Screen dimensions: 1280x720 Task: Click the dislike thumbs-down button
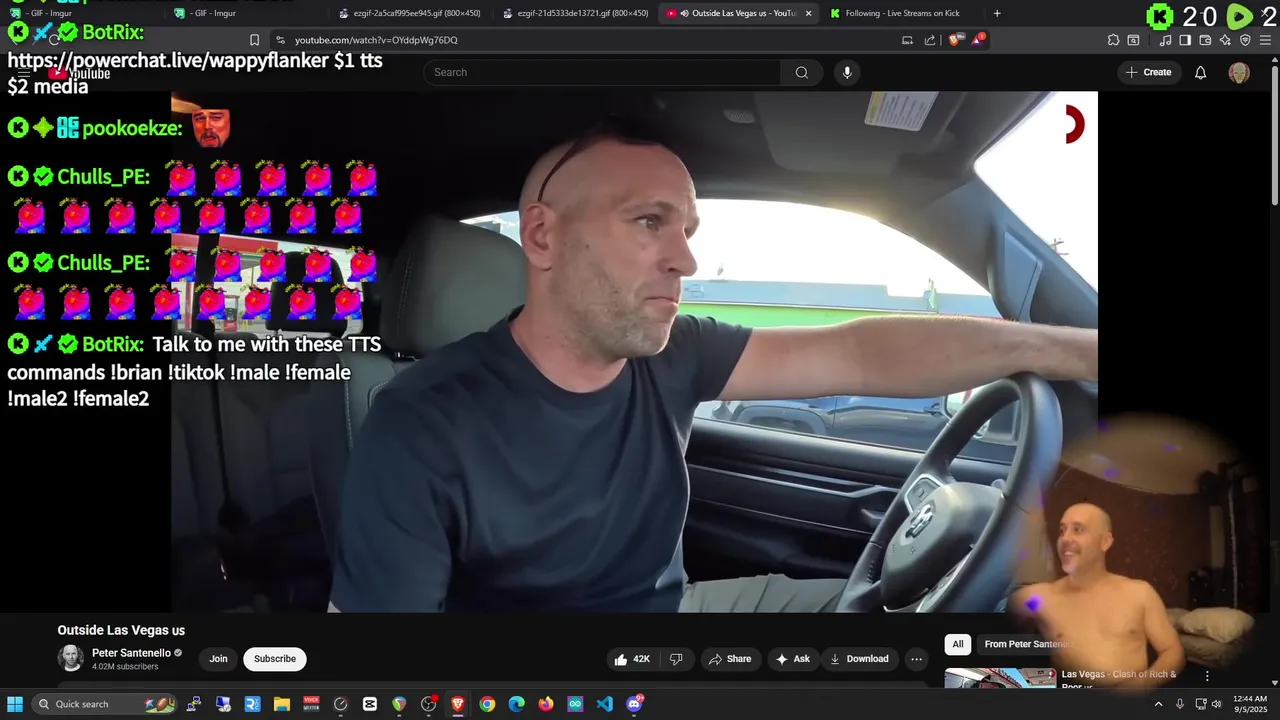[676, 659]
